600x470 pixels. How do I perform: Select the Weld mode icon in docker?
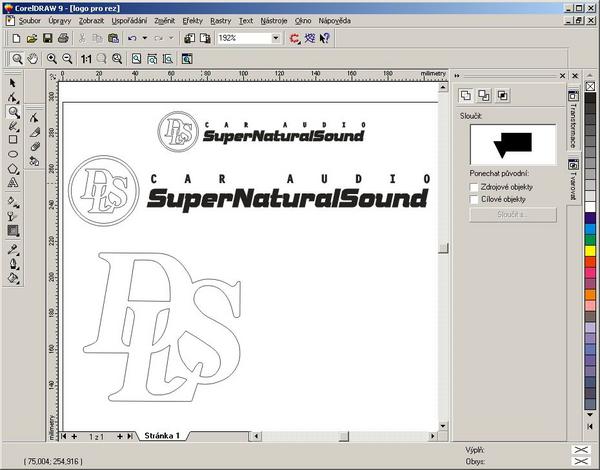(466, 95)
